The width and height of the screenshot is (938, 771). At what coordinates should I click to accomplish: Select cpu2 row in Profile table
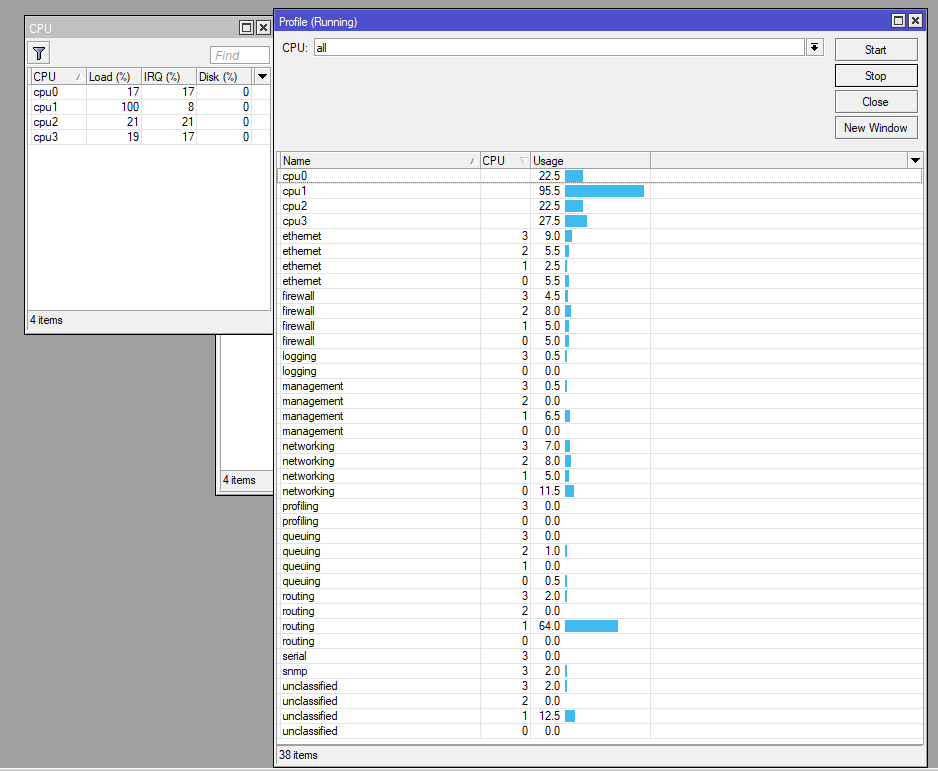click(x=601, y=206)
